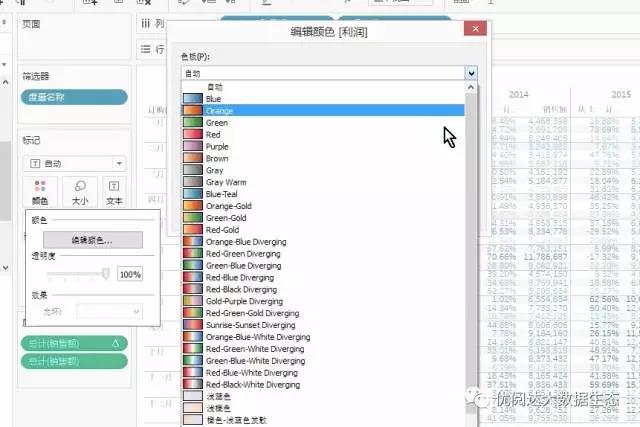The image size is (640, 427).
Task: Pick Red-Black-White Diverging palette
Action: (323, 385)
